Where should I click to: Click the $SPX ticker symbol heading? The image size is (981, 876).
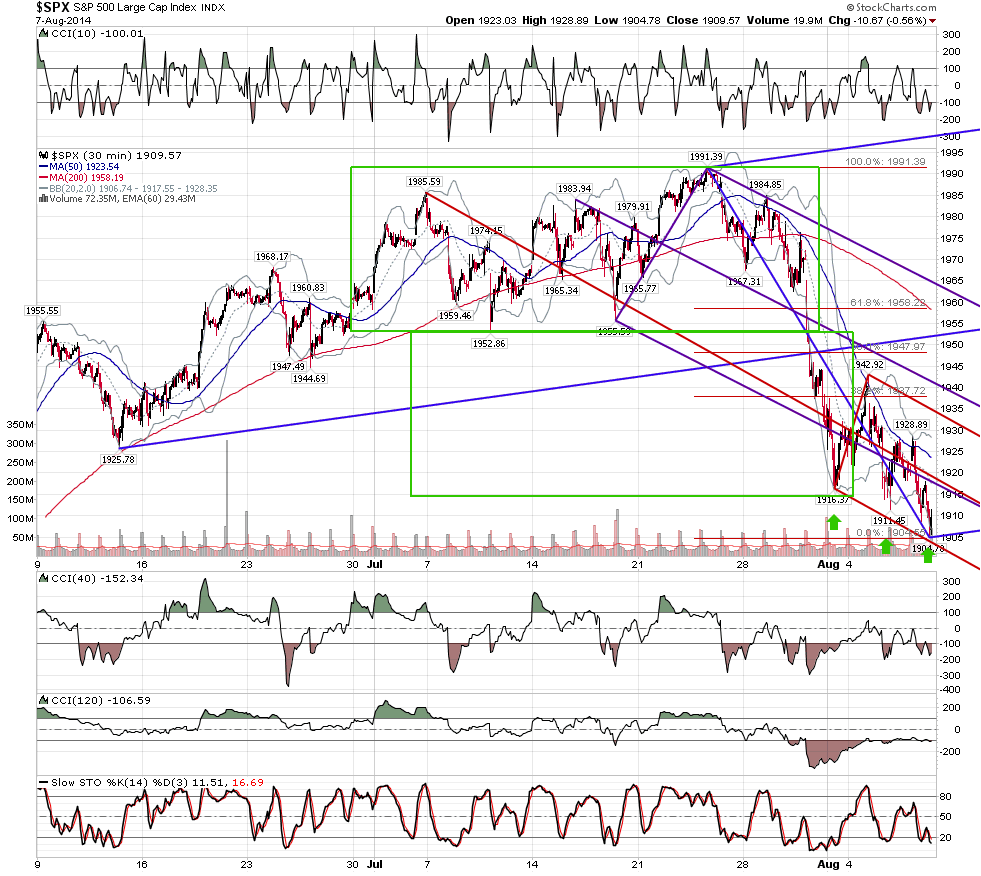point(53,8)
